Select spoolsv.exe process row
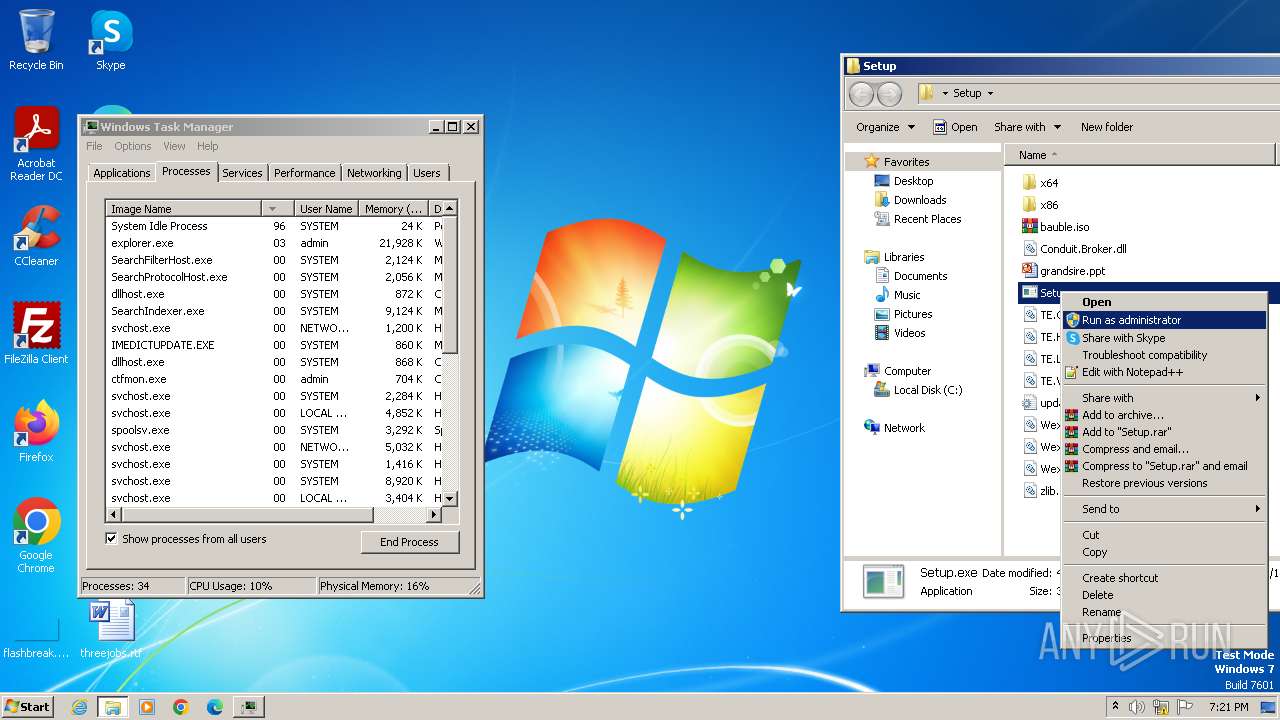The width and height of the screenshot is (1280, 720). coord(274,430)
